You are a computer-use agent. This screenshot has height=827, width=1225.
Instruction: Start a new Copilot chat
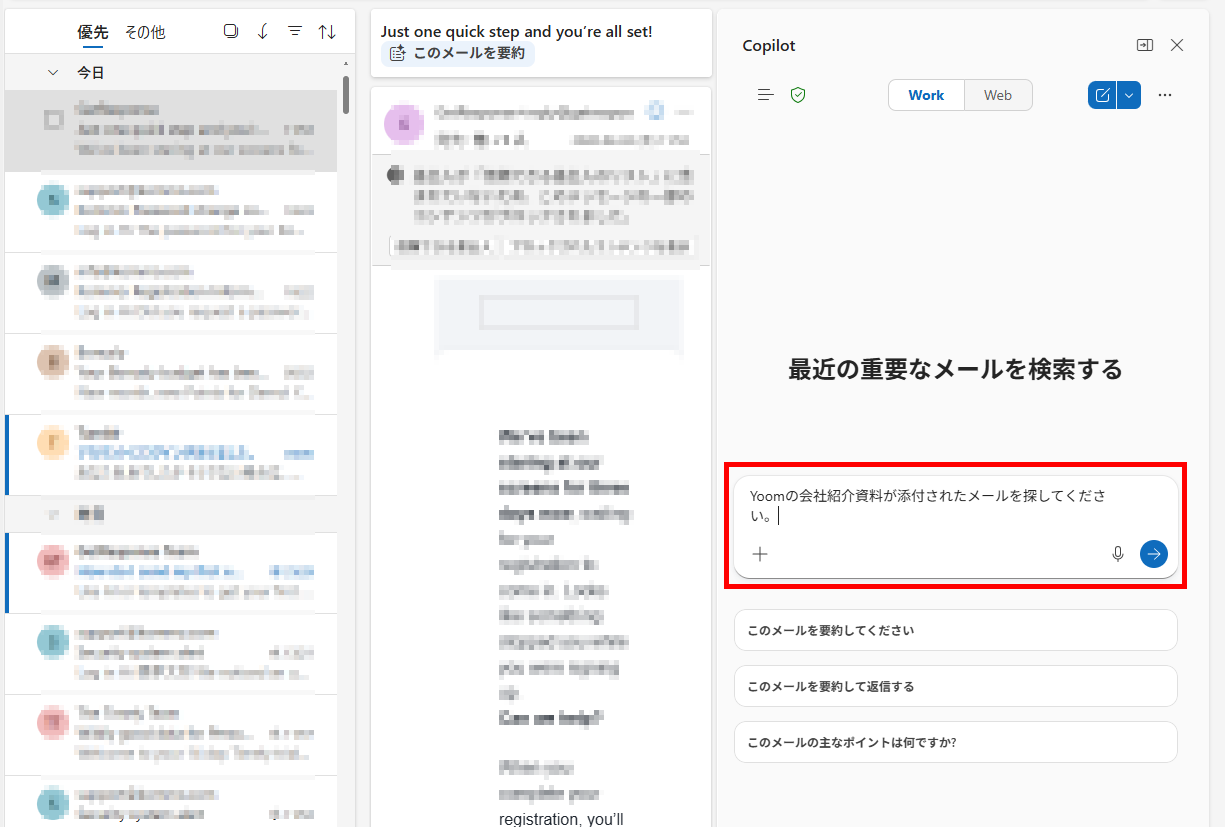[x=1102, y=95]
